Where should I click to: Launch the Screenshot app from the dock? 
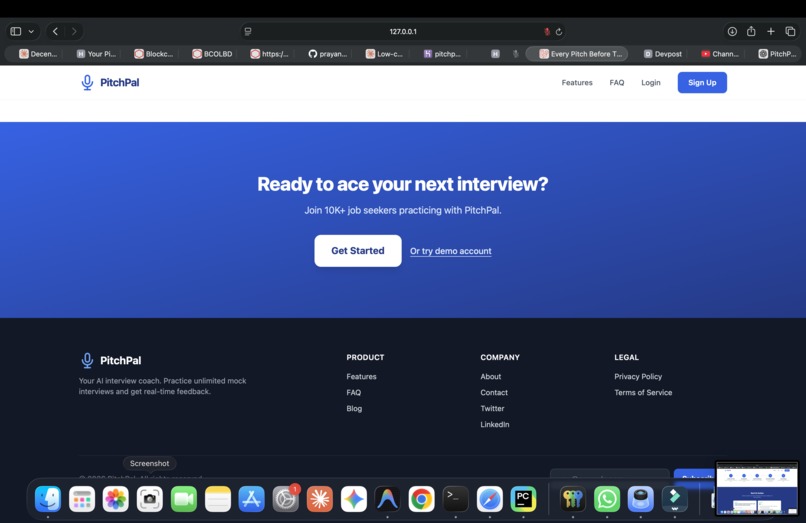coord(150,499)
